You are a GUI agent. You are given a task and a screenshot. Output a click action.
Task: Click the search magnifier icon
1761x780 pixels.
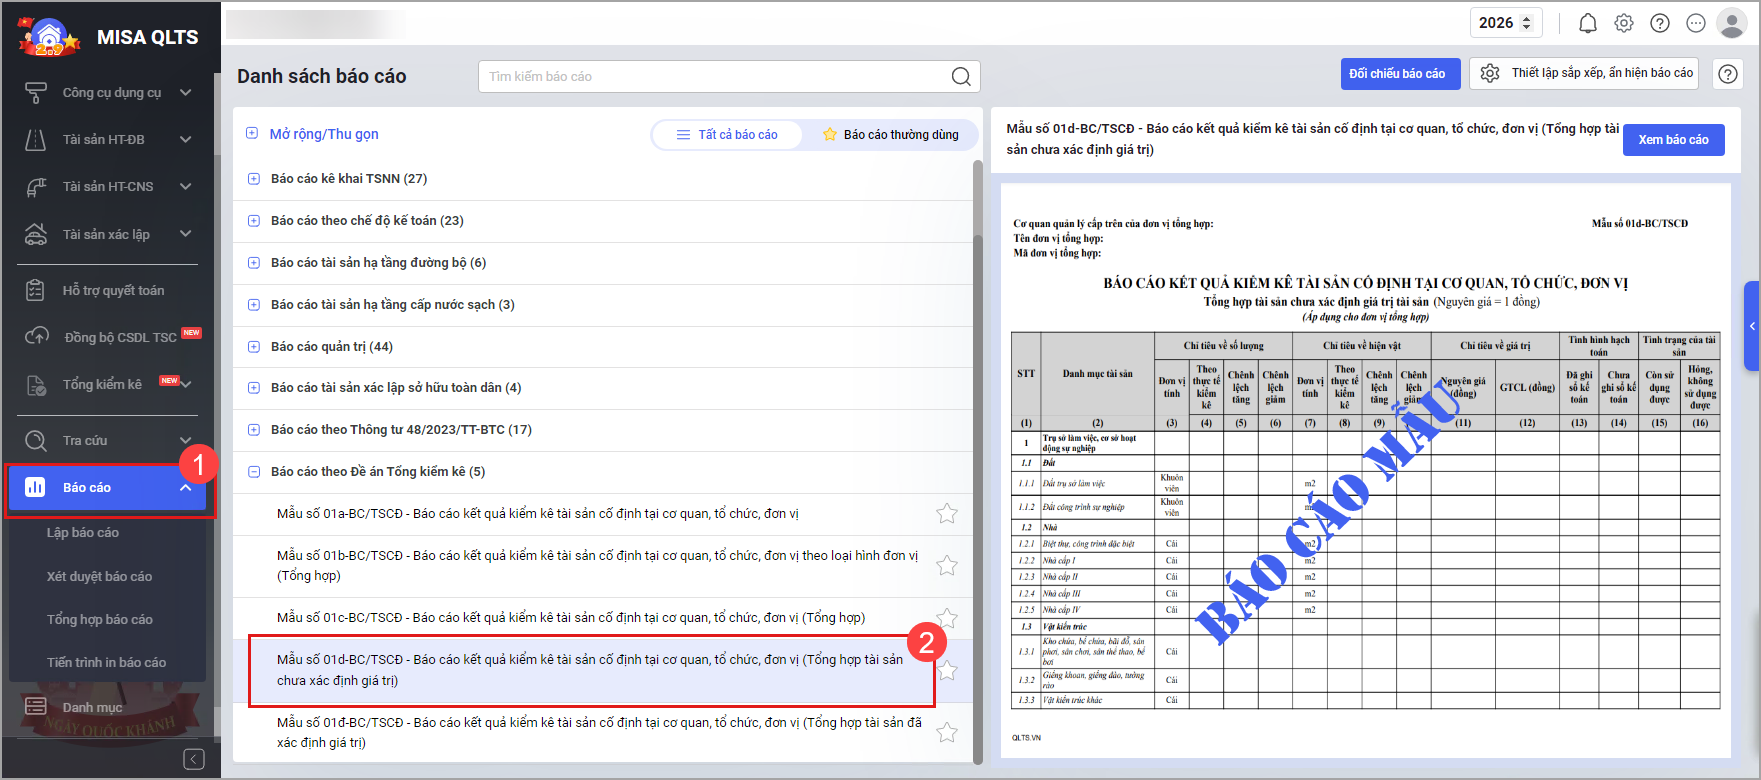click(960, 77)
